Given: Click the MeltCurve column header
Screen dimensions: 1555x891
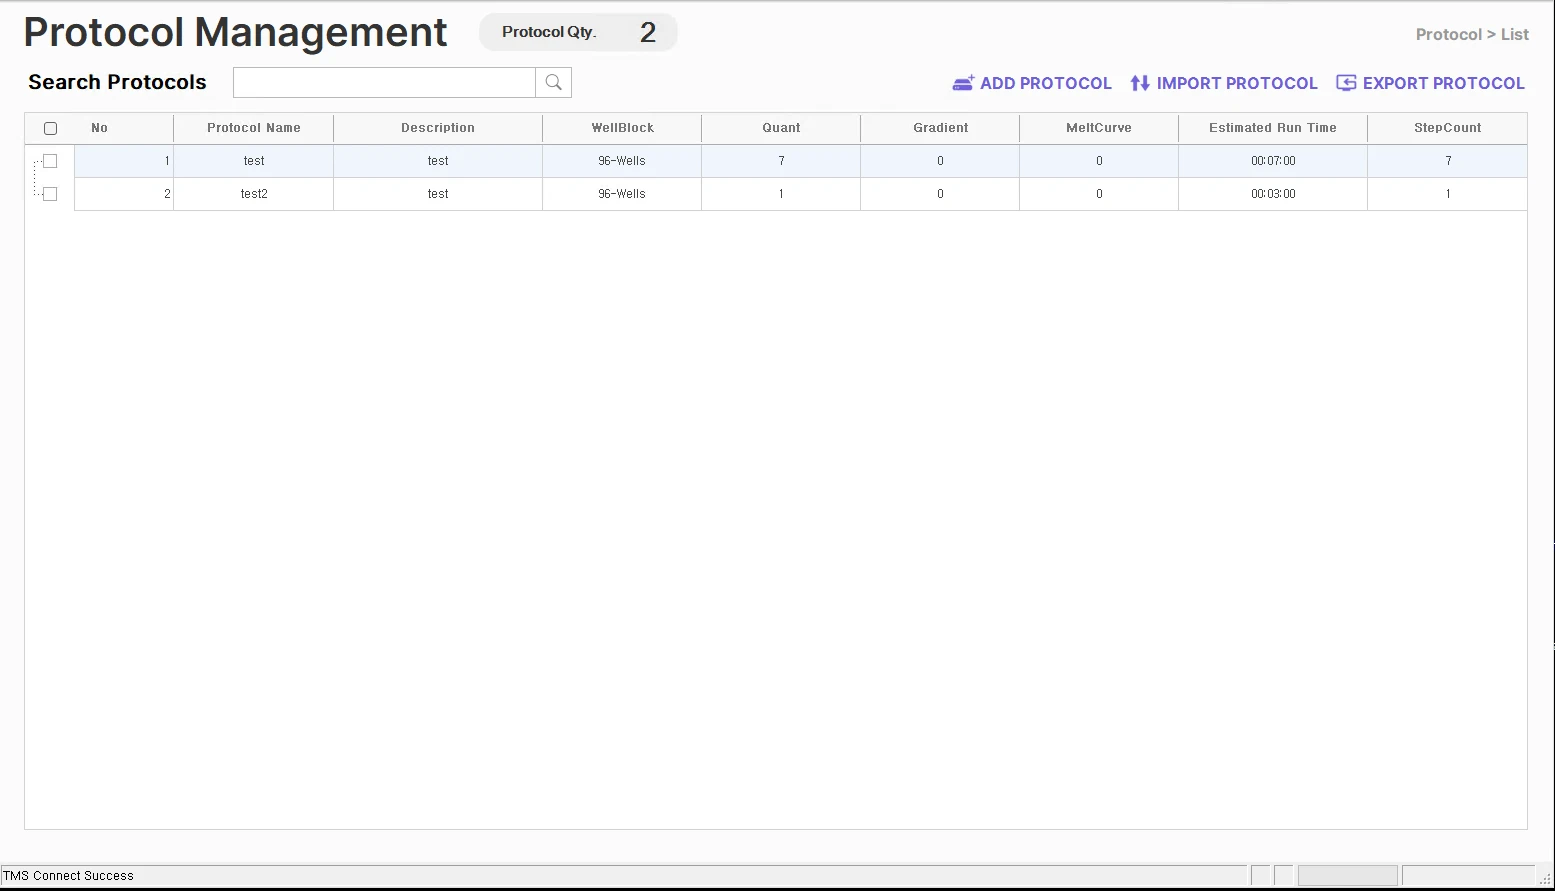Looking at the screenshot, I should tap(1099, 128).
